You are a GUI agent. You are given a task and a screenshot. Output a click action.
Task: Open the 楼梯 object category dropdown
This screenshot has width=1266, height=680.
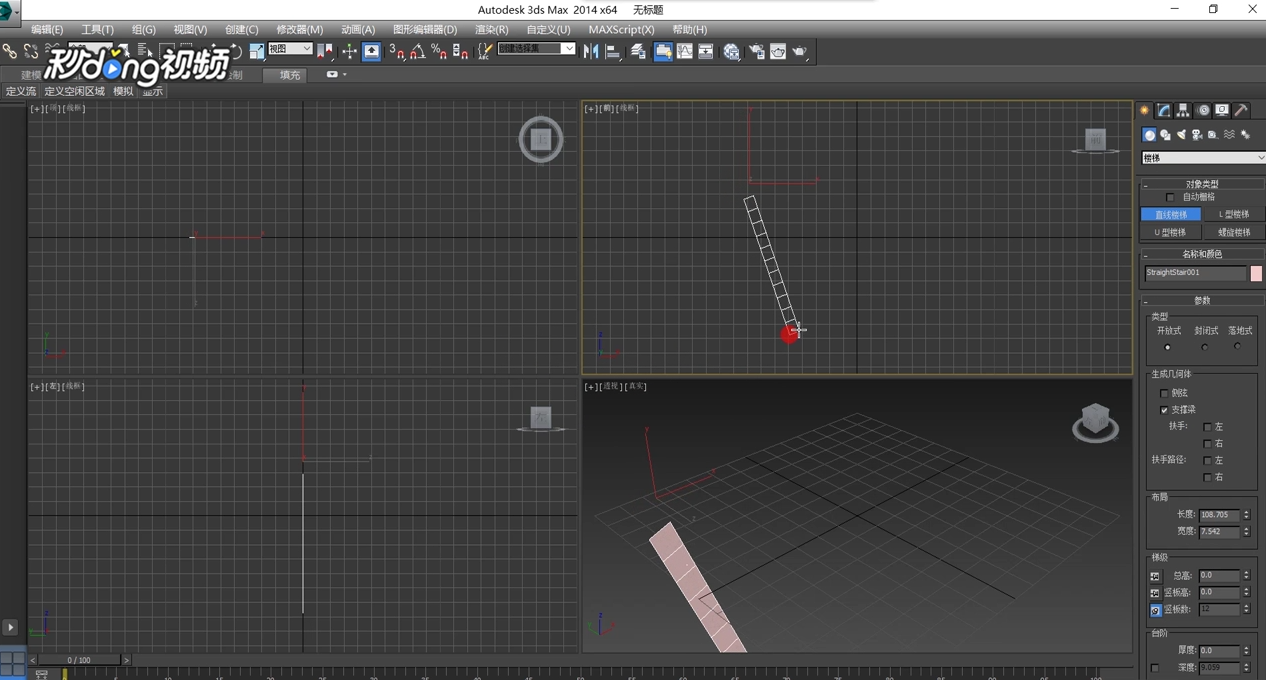click(x=1203, y=158)
